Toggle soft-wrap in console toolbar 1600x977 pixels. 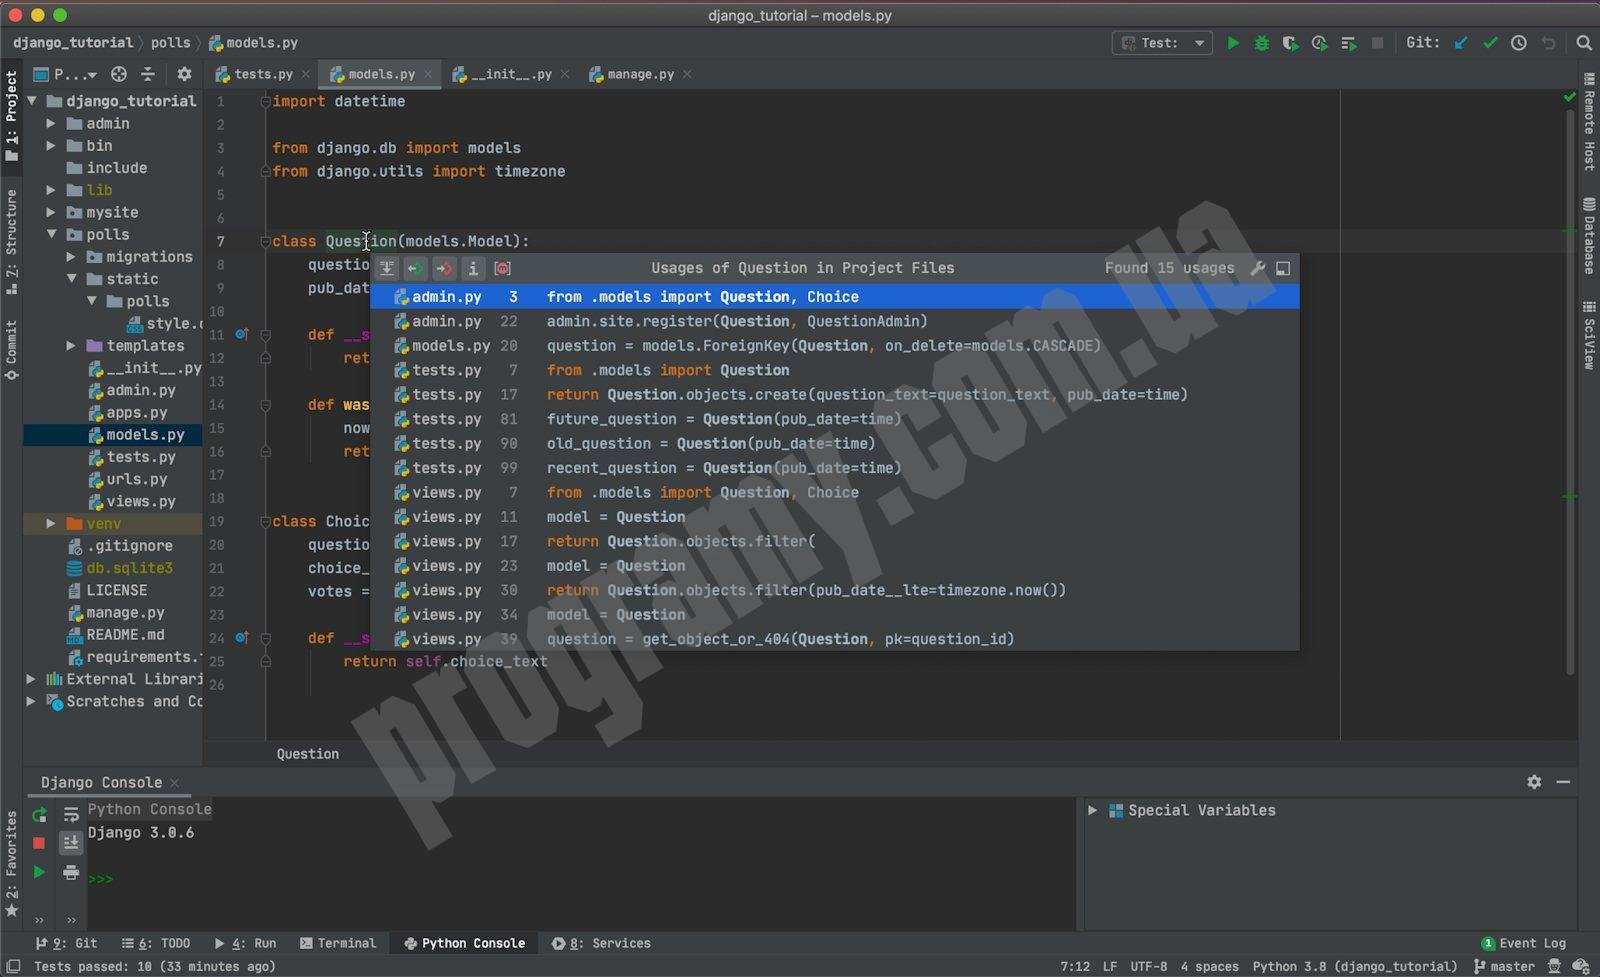71,815
